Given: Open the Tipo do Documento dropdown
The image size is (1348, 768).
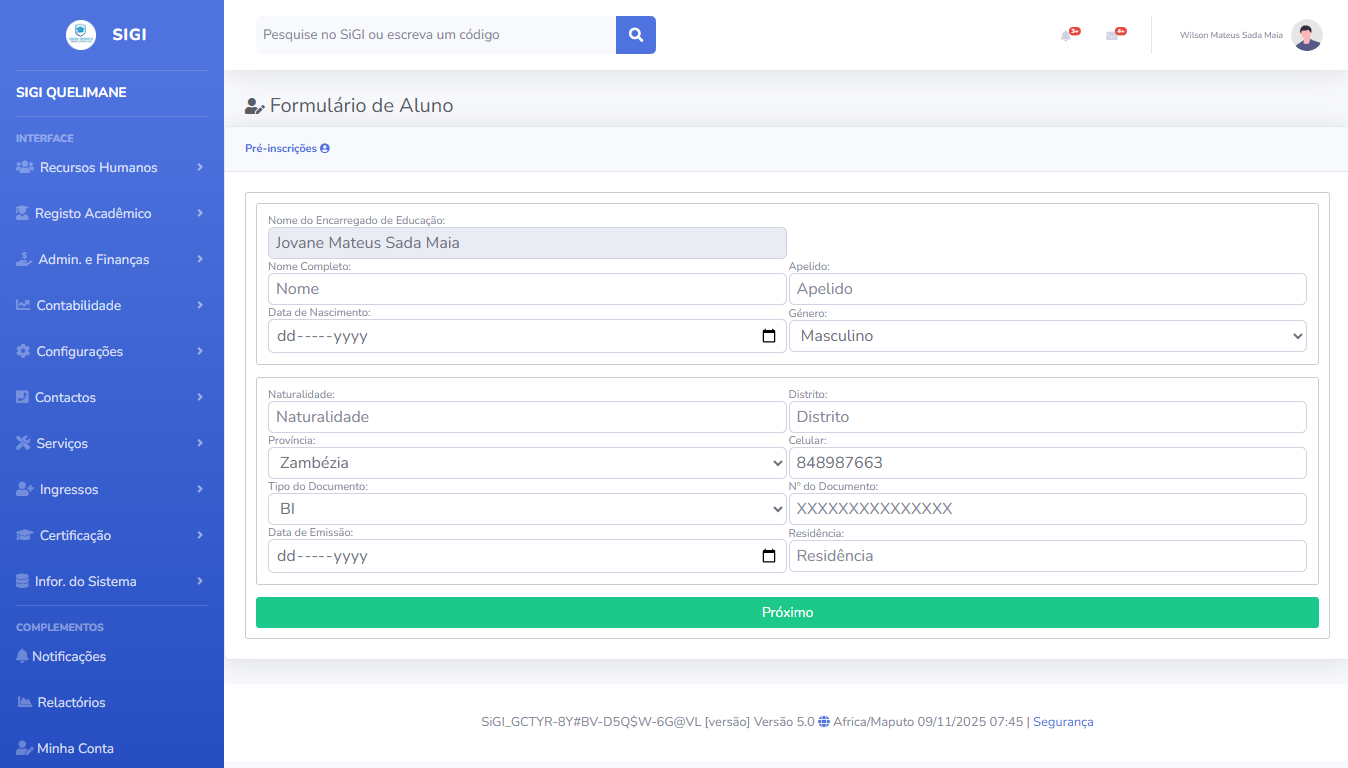Looking at the screenshot, I should point(527,509).
